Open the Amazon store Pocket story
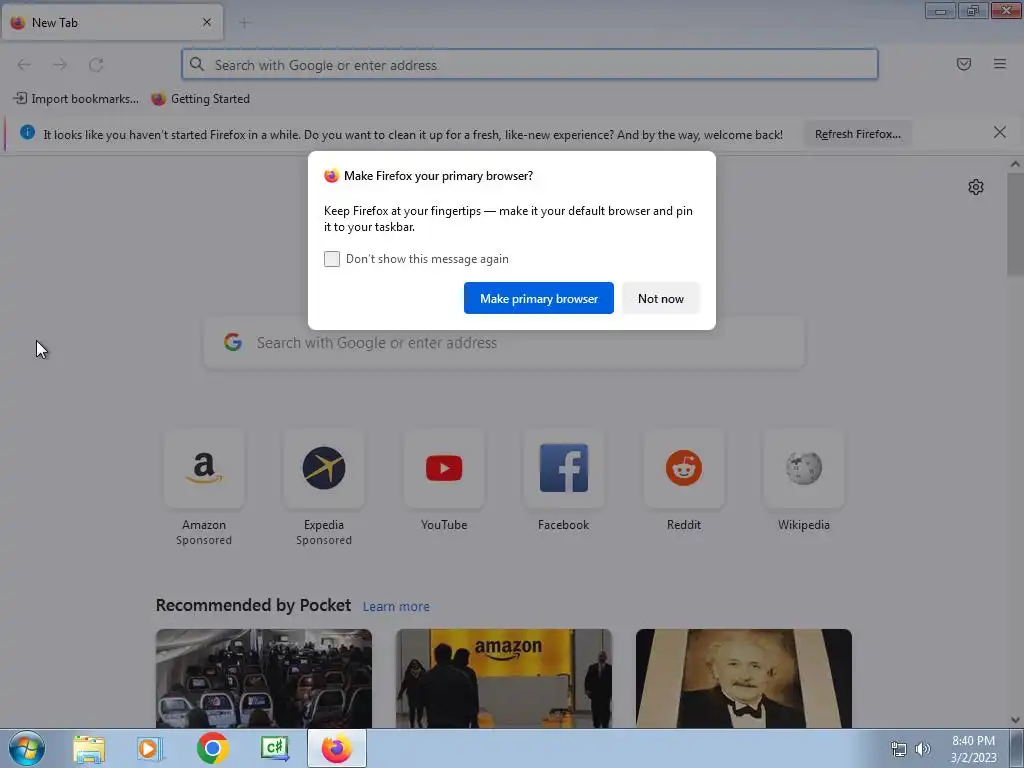 [504, 679]
